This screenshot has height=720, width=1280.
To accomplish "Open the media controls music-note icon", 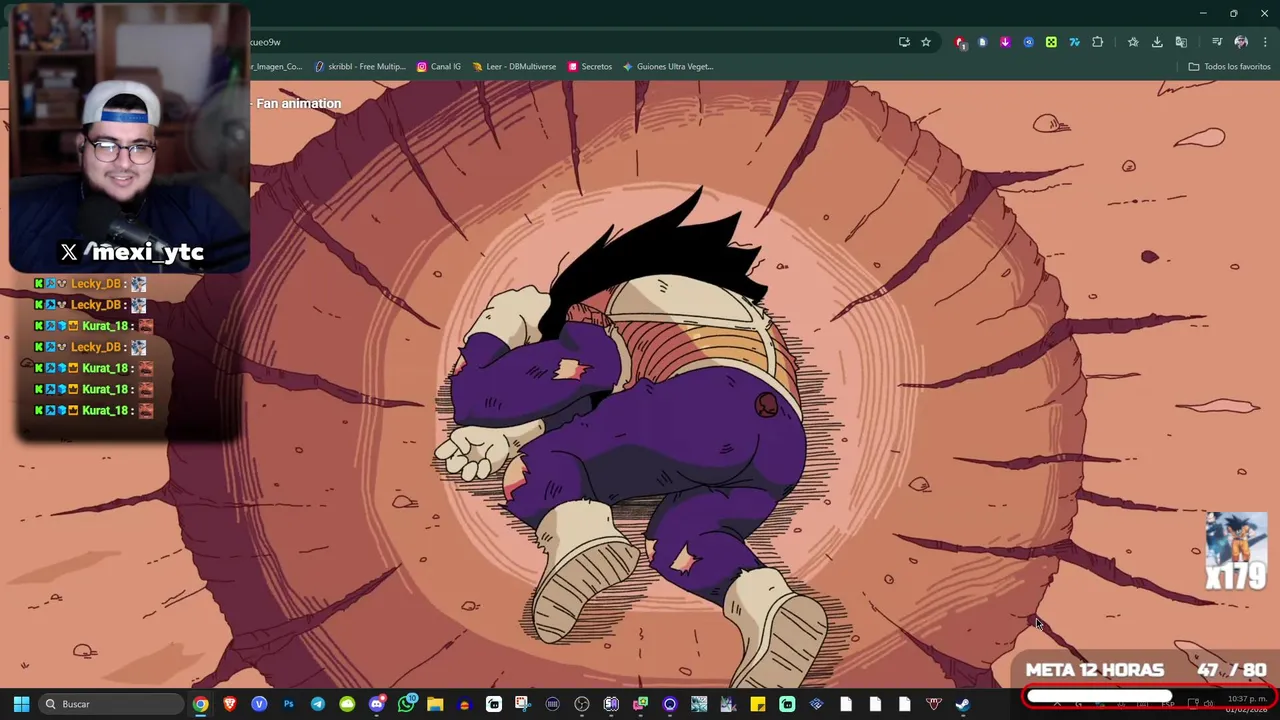I will pyautogui.click(x=1217, y=42).
